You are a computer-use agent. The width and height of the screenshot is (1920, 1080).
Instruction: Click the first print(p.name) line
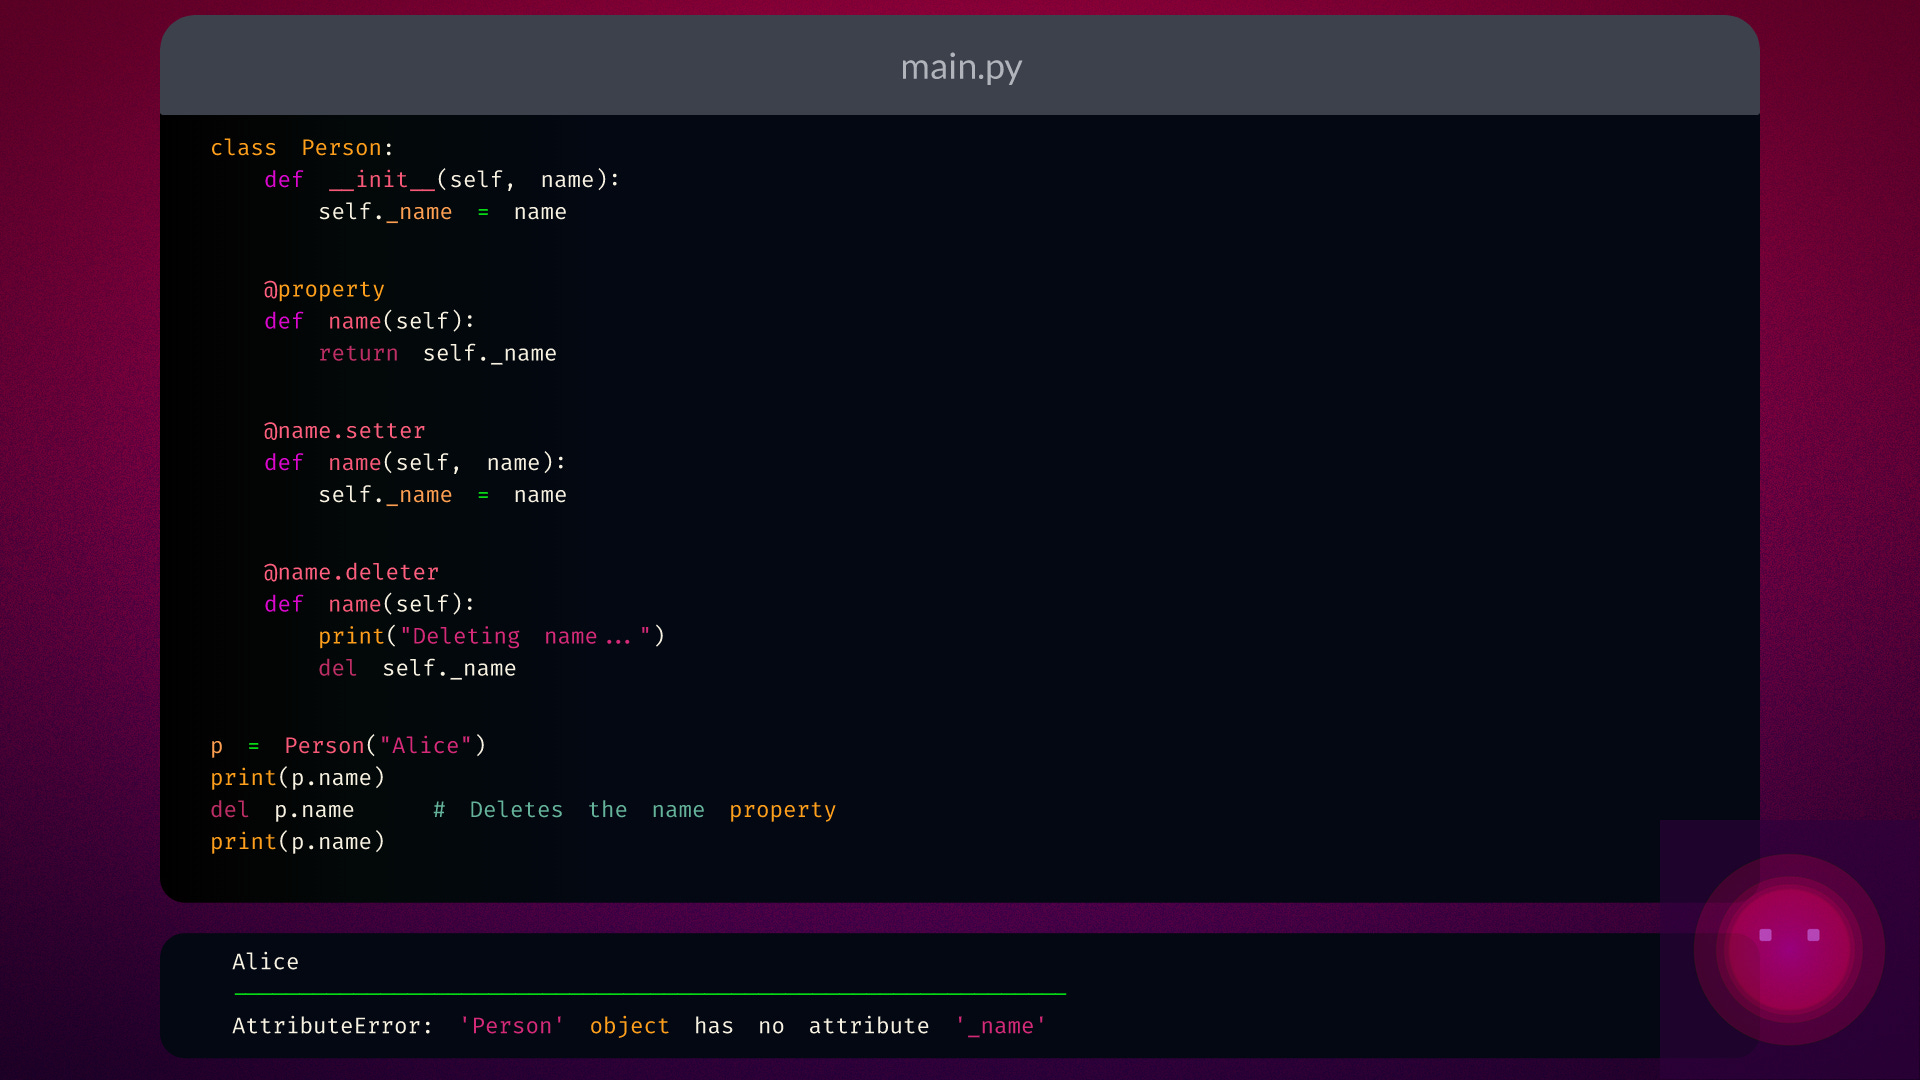pos(297,778)
